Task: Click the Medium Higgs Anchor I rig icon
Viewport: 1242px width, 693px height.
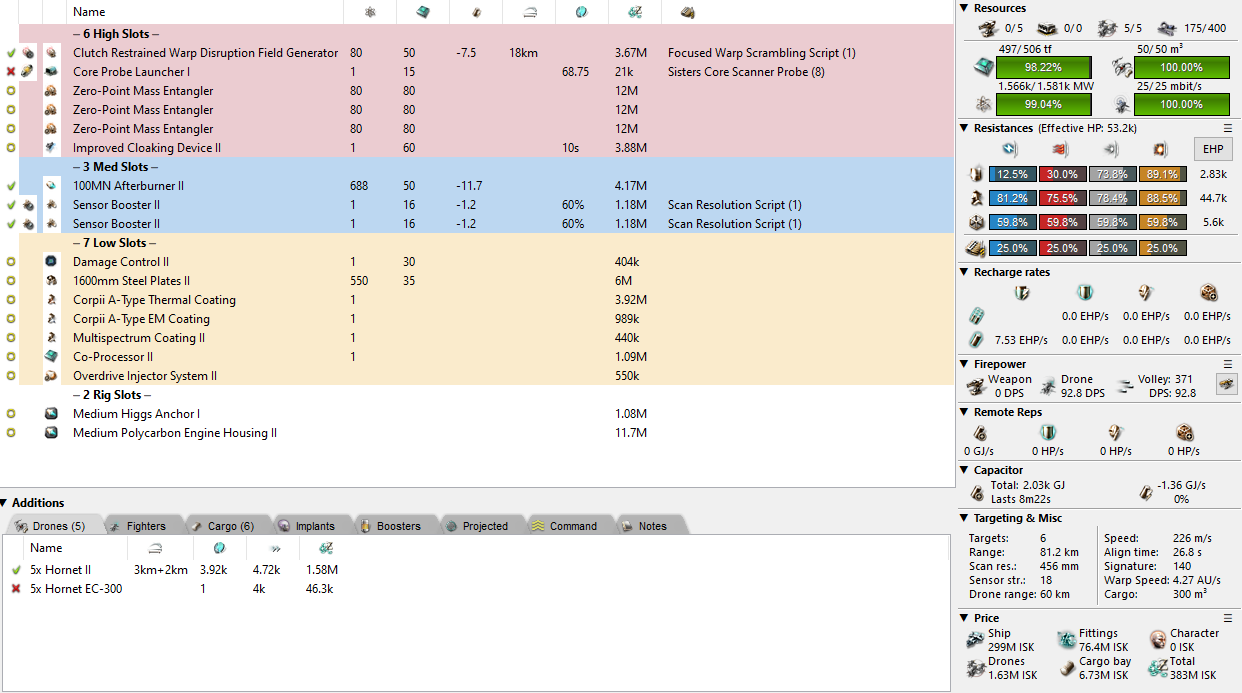Action: (51, 414)
